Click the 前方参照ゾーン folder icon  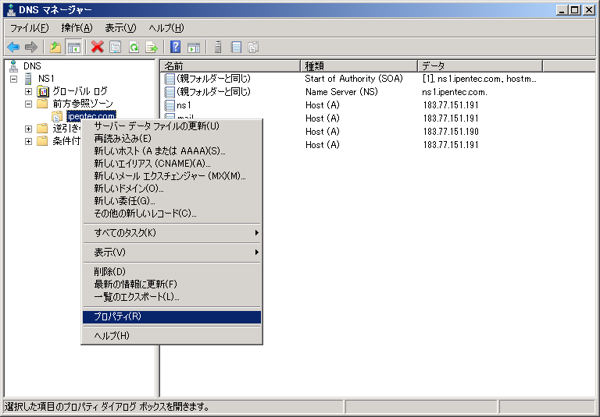coord(42,104)
